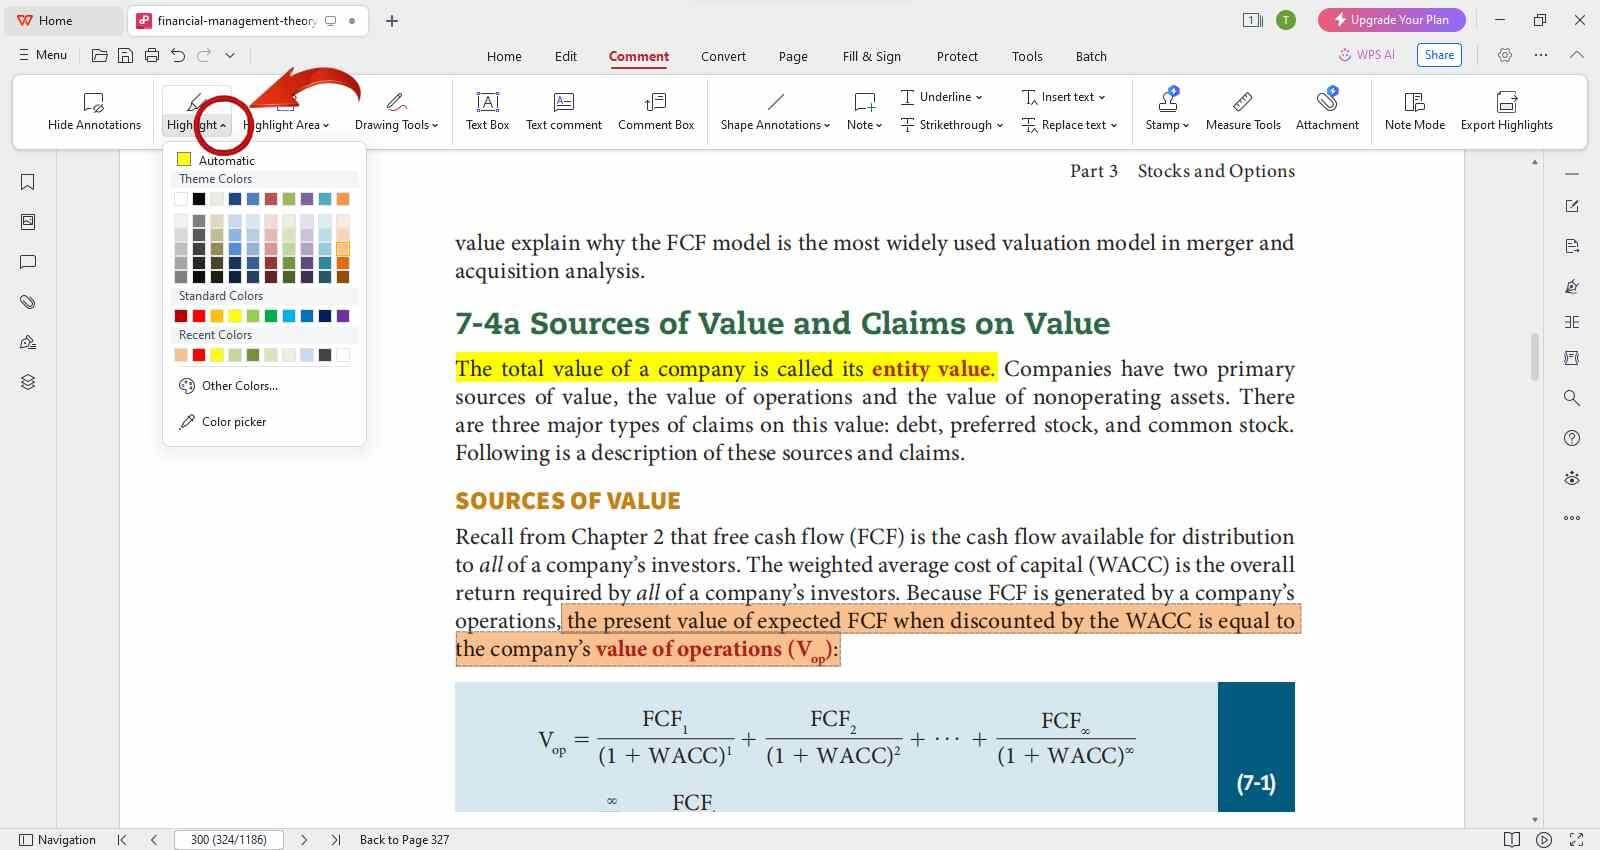
Task: Go to the next page
Action: 304,840
